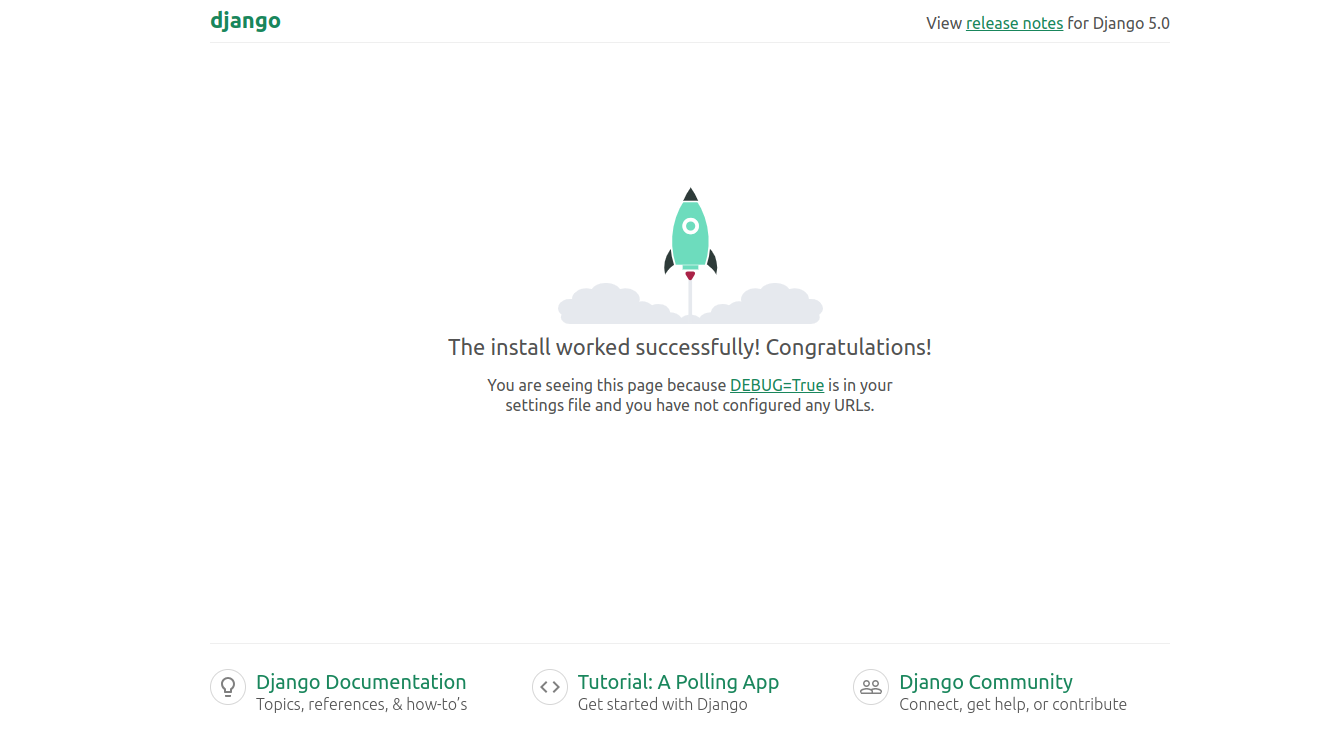Open the release notes link
Viewport: 1337px width, 739px height.
[1014, 23]
